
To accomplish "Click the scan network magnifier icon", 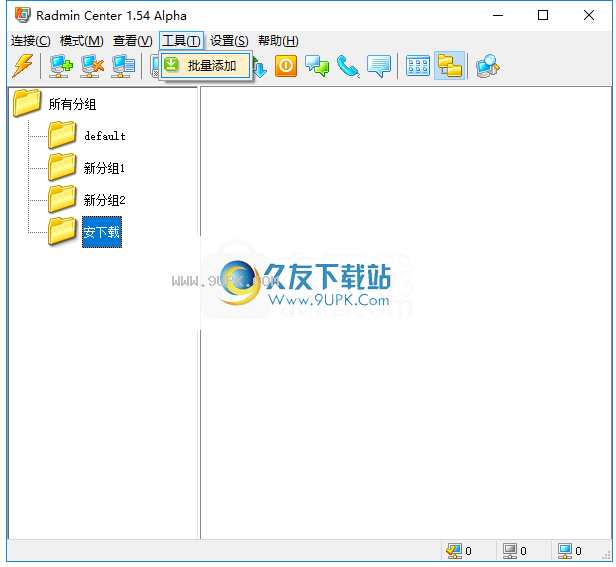I will (487, 66).
